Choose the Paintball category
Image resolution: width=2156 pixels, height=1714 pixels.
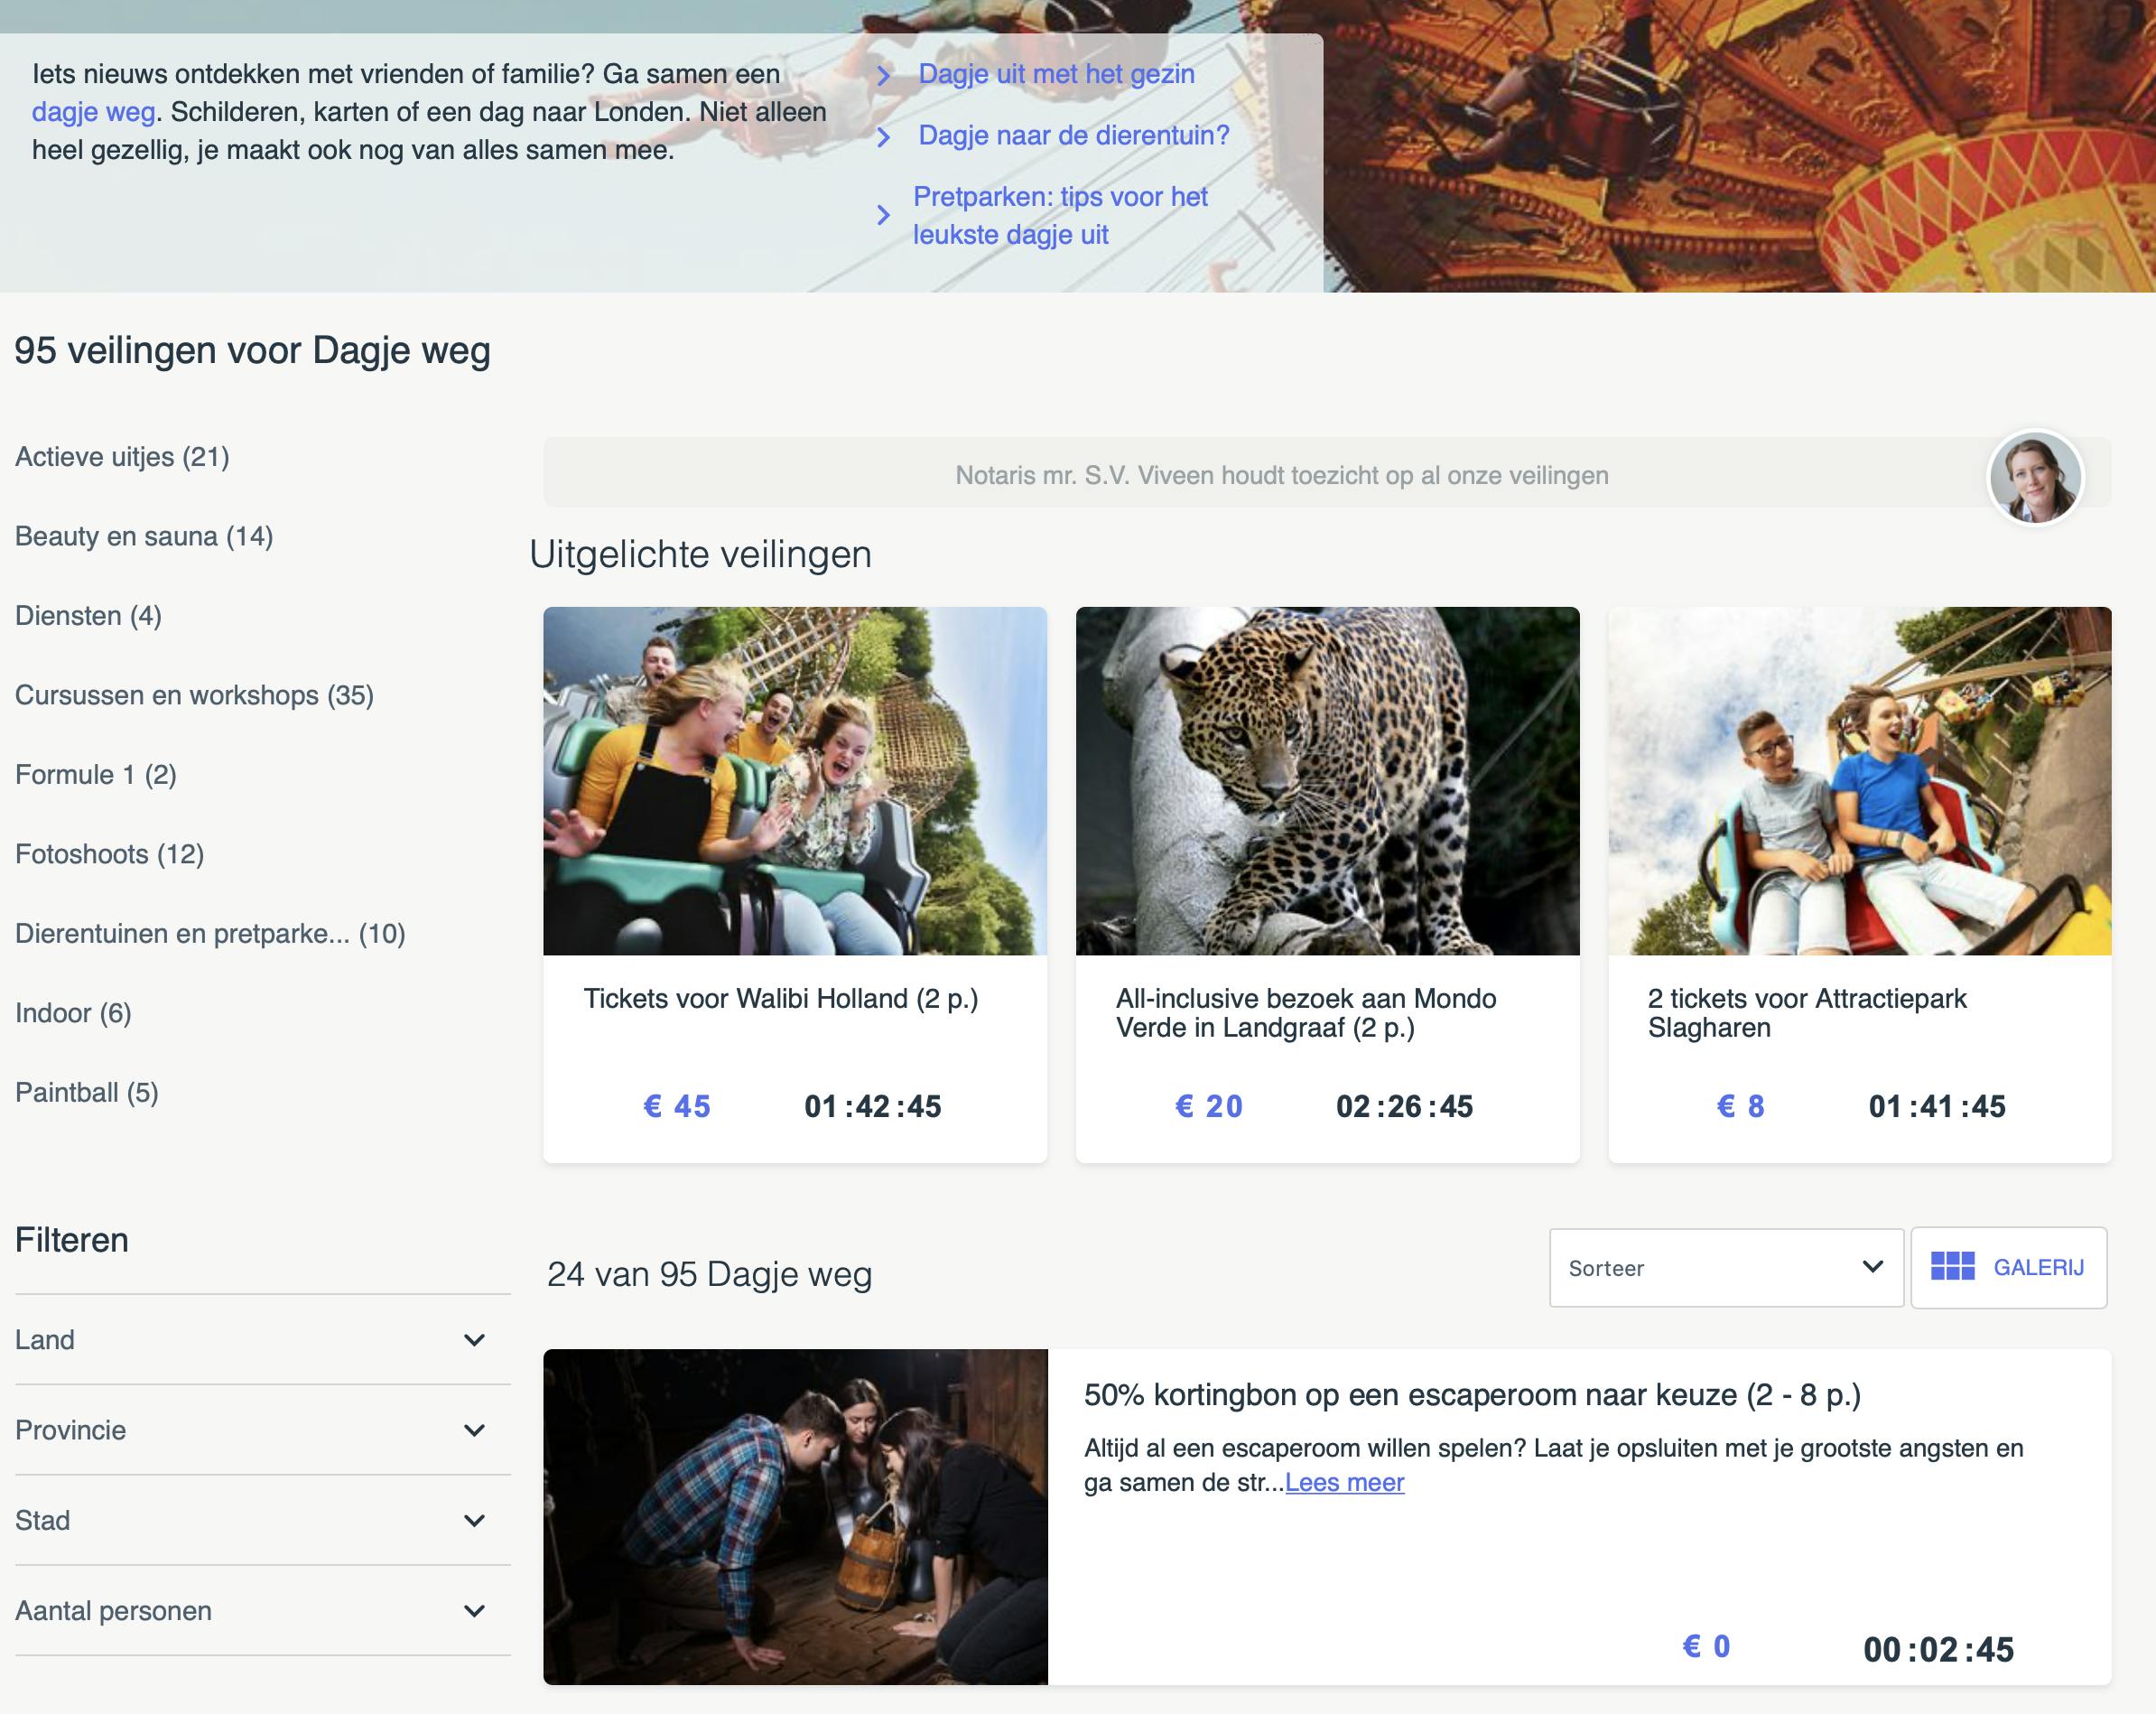87,1092
